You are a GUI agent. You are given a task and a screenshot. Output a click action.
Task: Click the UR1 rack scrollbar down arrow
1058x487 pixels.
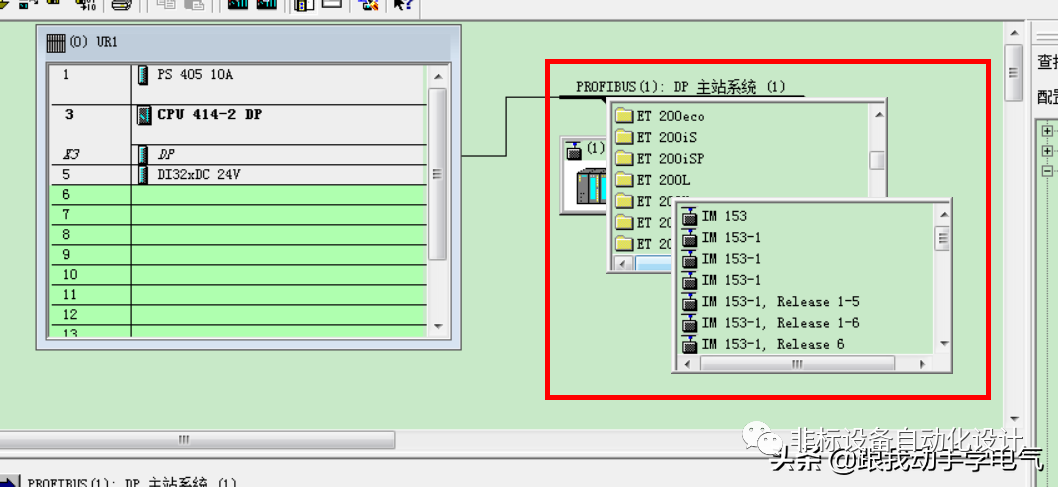point(438,326)
